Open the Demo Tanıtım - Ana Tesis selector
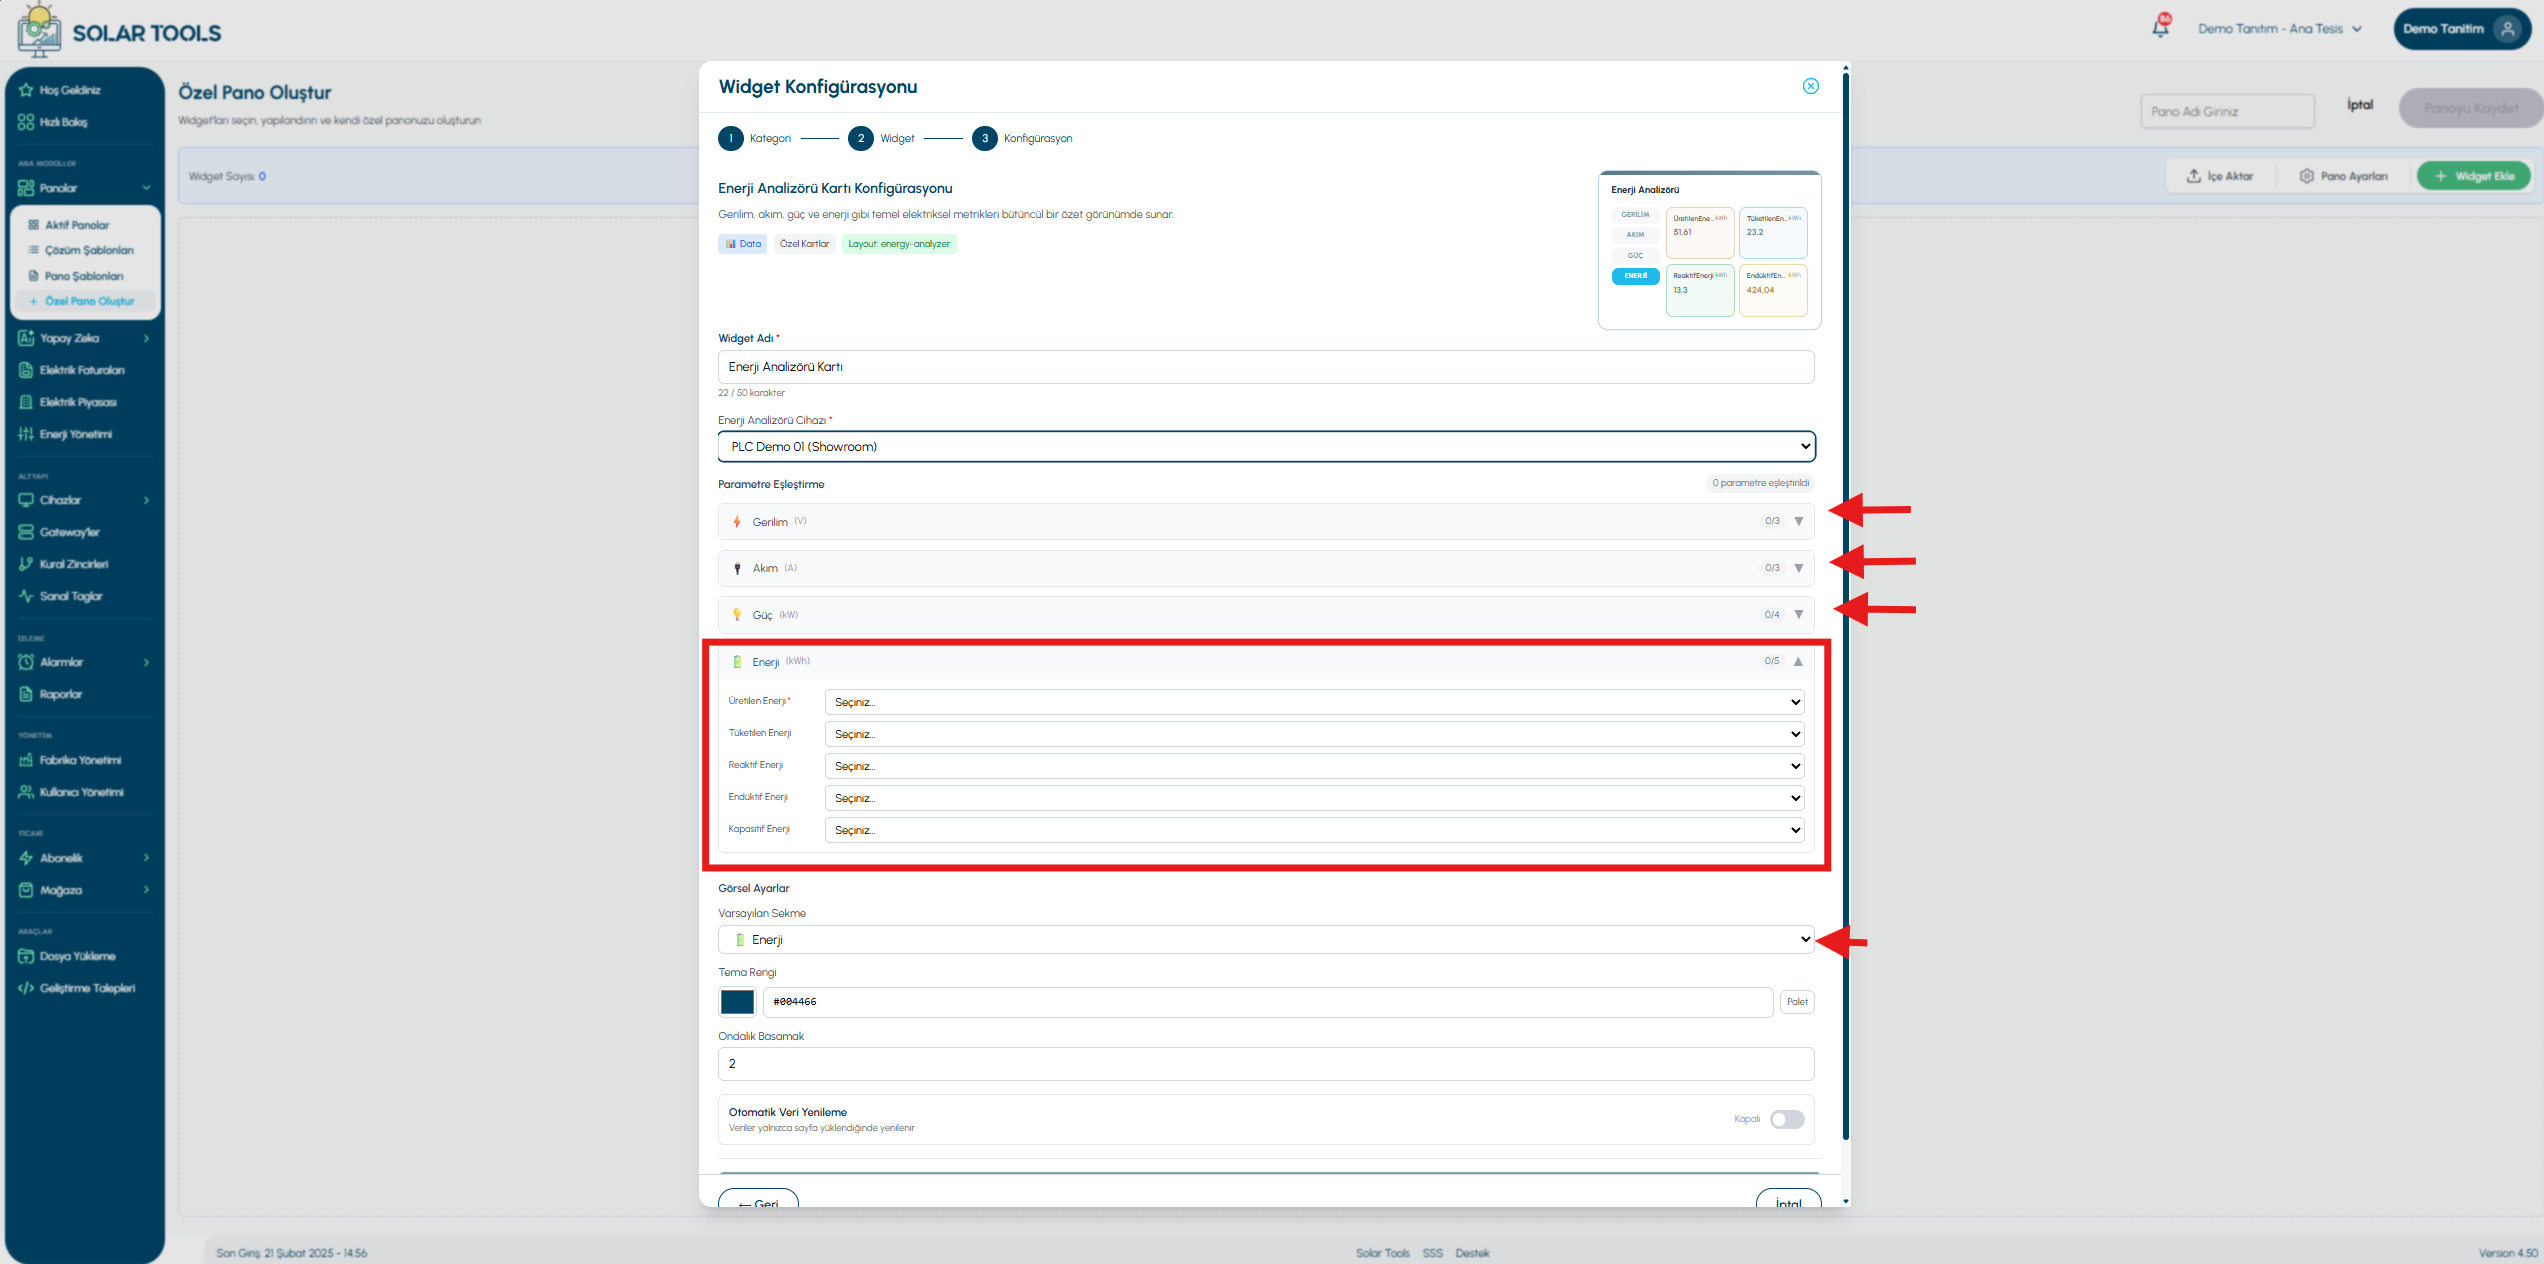Screen dimensions: 2544x1264 coord(2279,29)
